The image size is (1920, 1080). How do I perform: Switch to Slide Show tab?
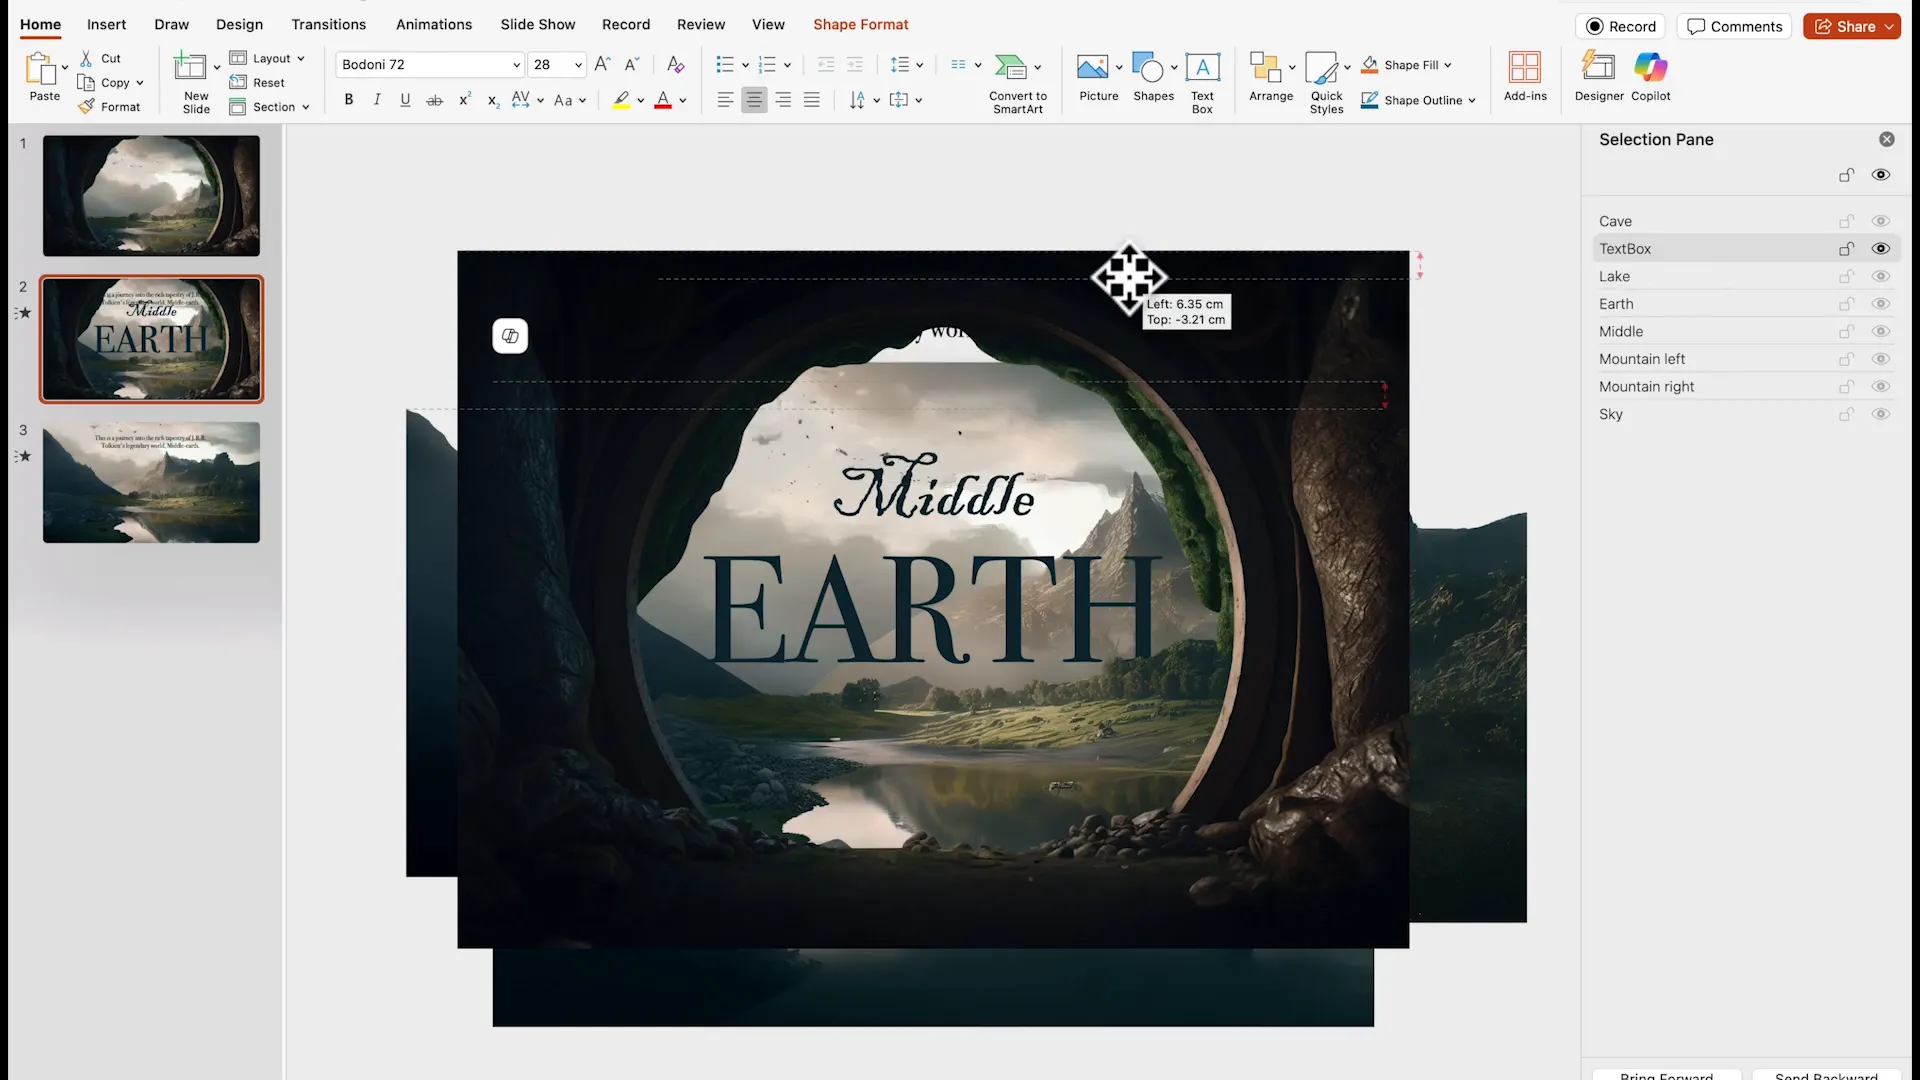(537, 24)
